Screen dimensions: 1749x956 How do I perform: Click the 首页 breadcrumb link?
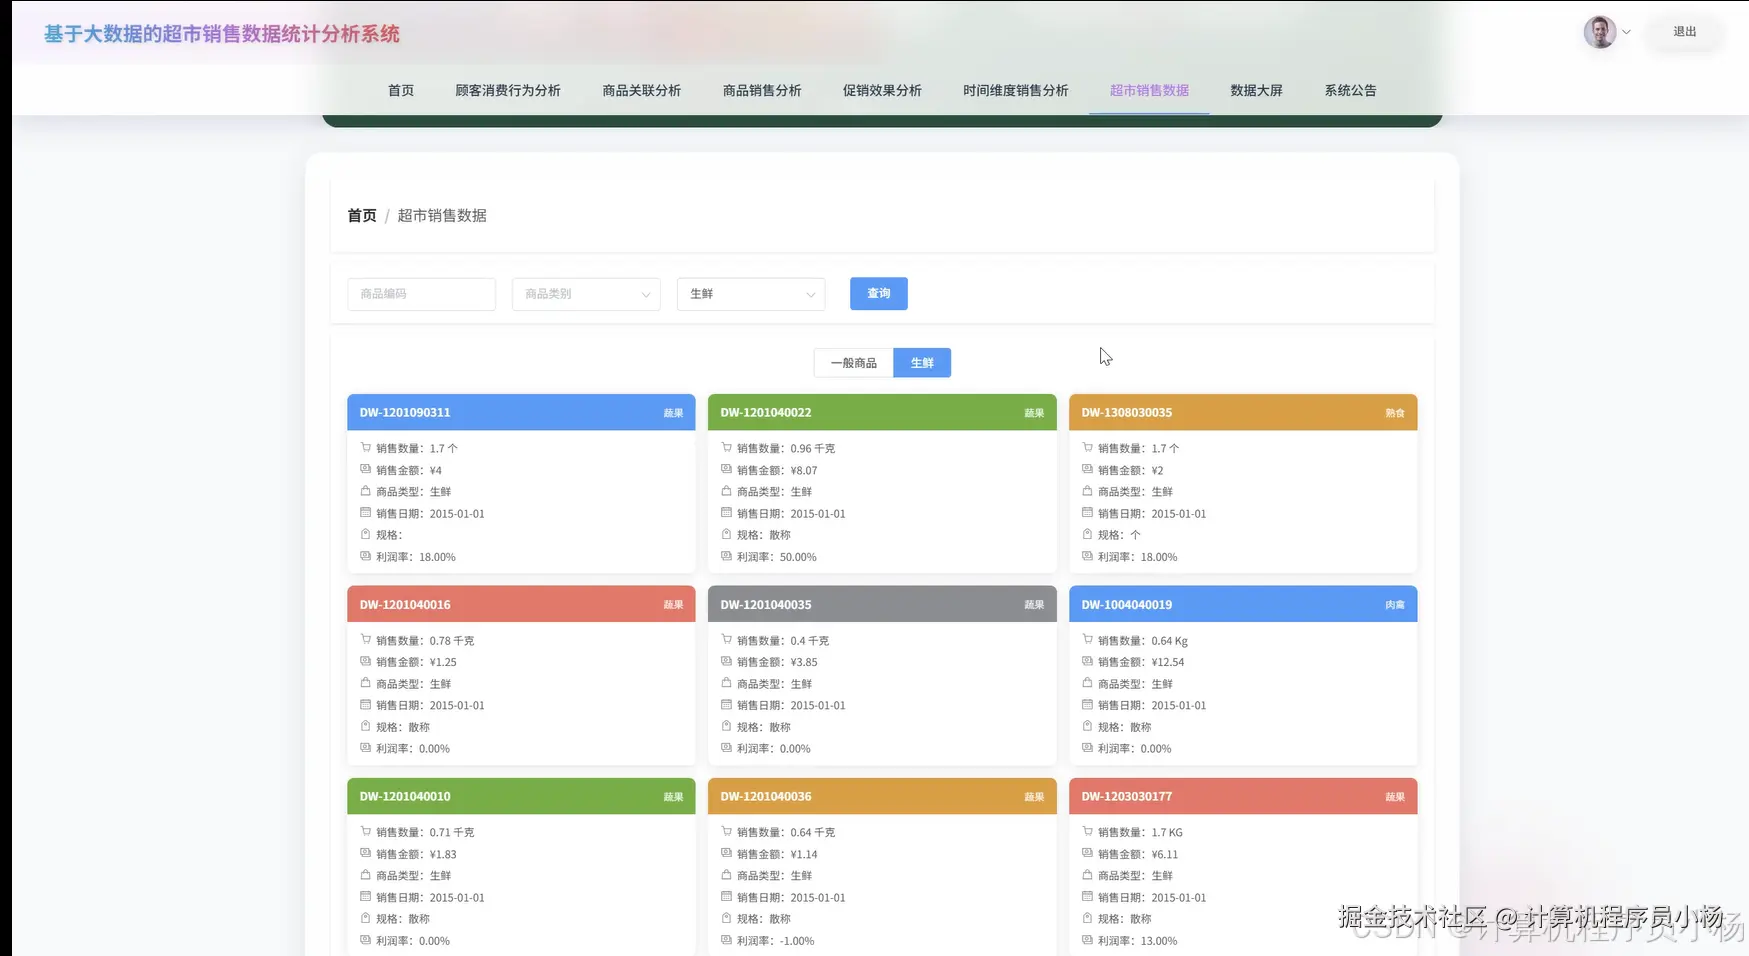point(362,216)
